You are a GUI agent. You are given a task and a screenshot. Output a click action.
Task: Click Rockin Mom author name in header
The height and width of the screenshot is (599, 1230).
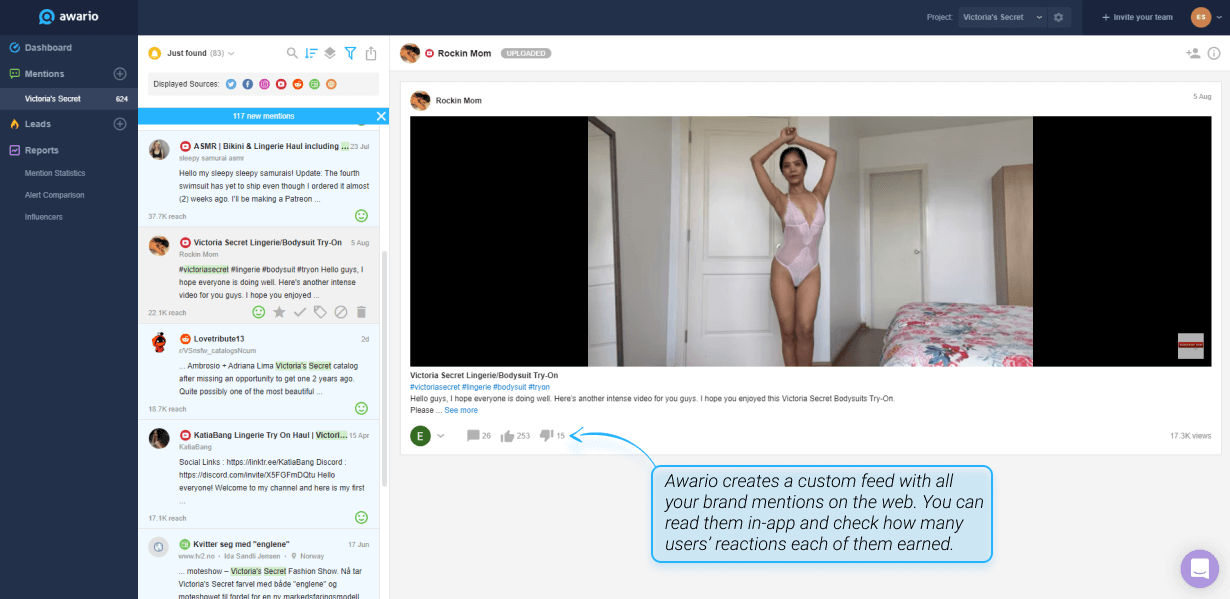(x=463, y=53)
